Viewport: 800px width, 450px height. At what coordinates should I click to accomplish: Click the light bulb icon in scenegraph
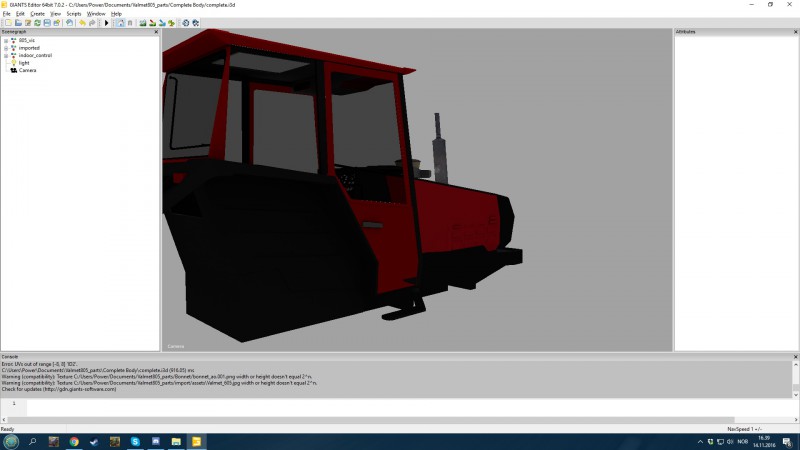[14, 63]
